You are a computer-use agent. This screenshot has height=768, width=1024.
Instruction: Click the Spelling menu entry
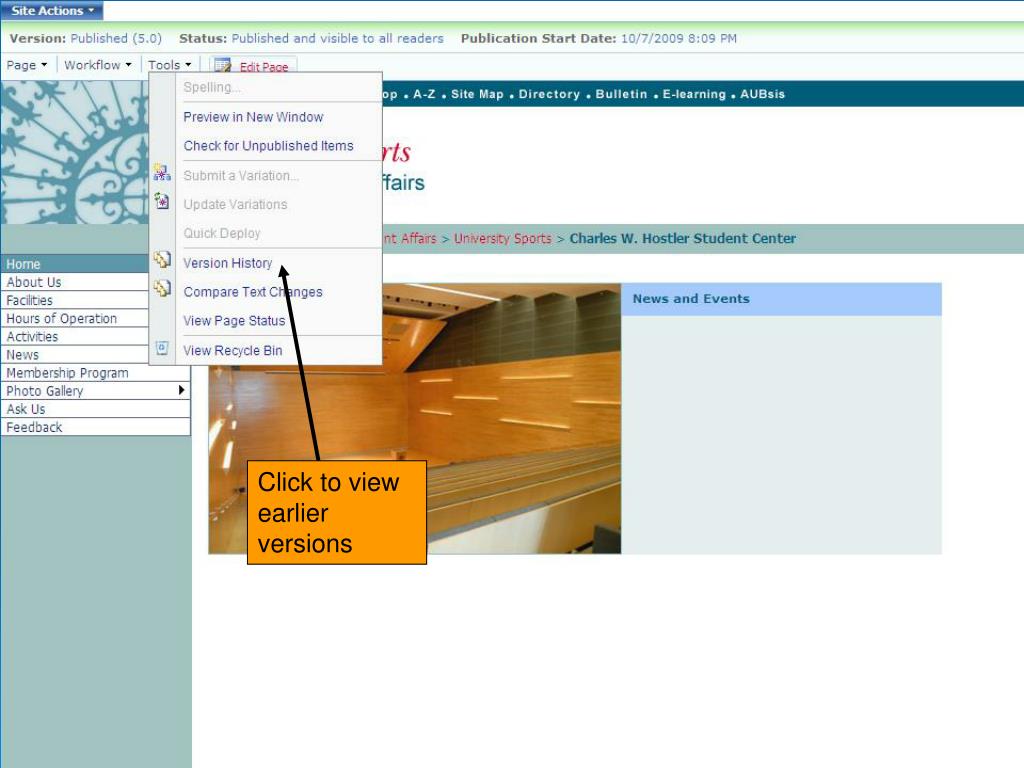[x=212, y=88]
